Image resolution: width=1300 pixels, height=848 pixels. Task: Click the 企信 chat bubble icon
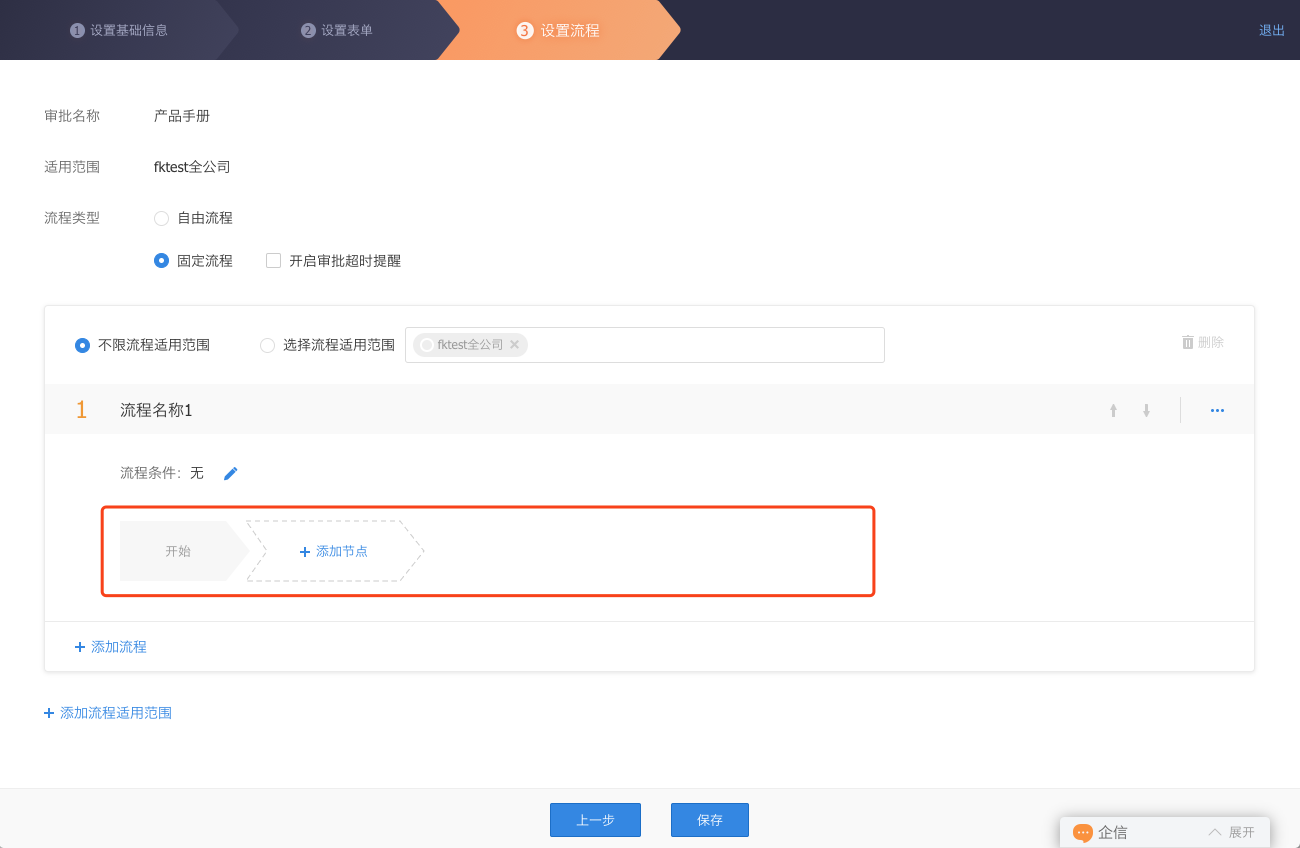tap(1083, 833)
